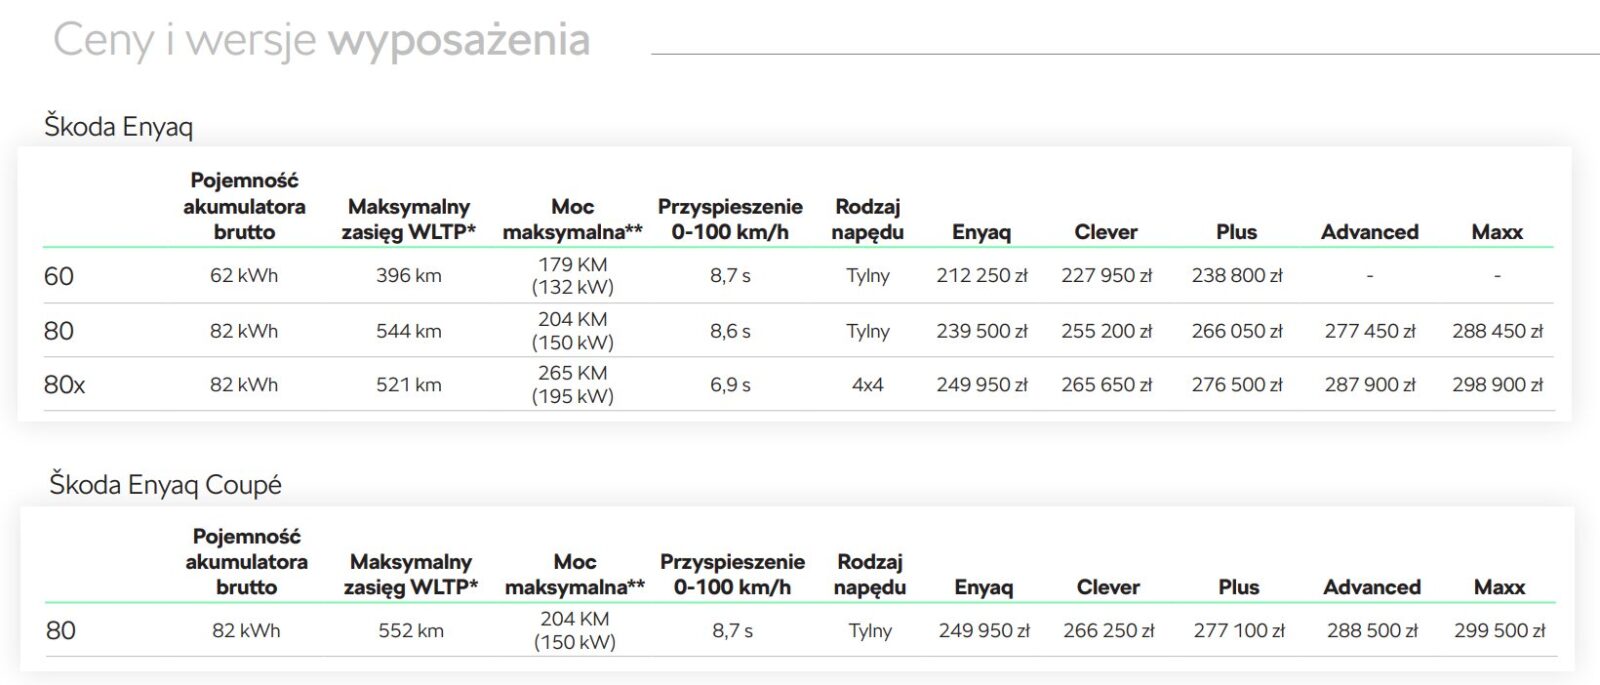1600x685 pixels.
Task: Select the 552 km Coupé range
Action: tap(410, 631)
